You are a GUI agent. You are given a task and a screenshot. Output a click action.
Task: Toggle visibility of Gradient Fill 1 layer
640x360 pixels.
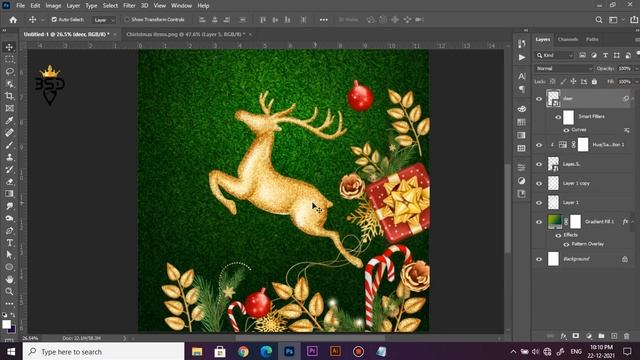[x=539, y=222]
